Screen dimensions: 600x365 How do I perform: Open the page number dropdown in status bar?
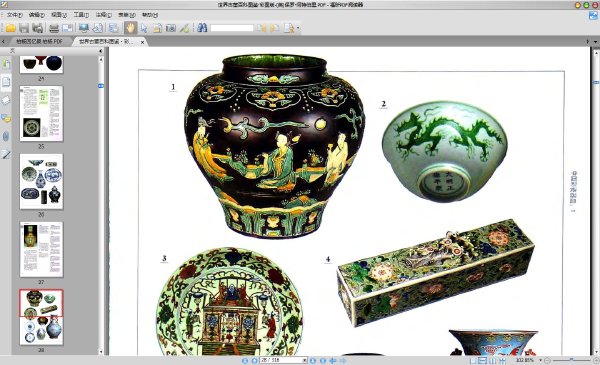[305, 360]
